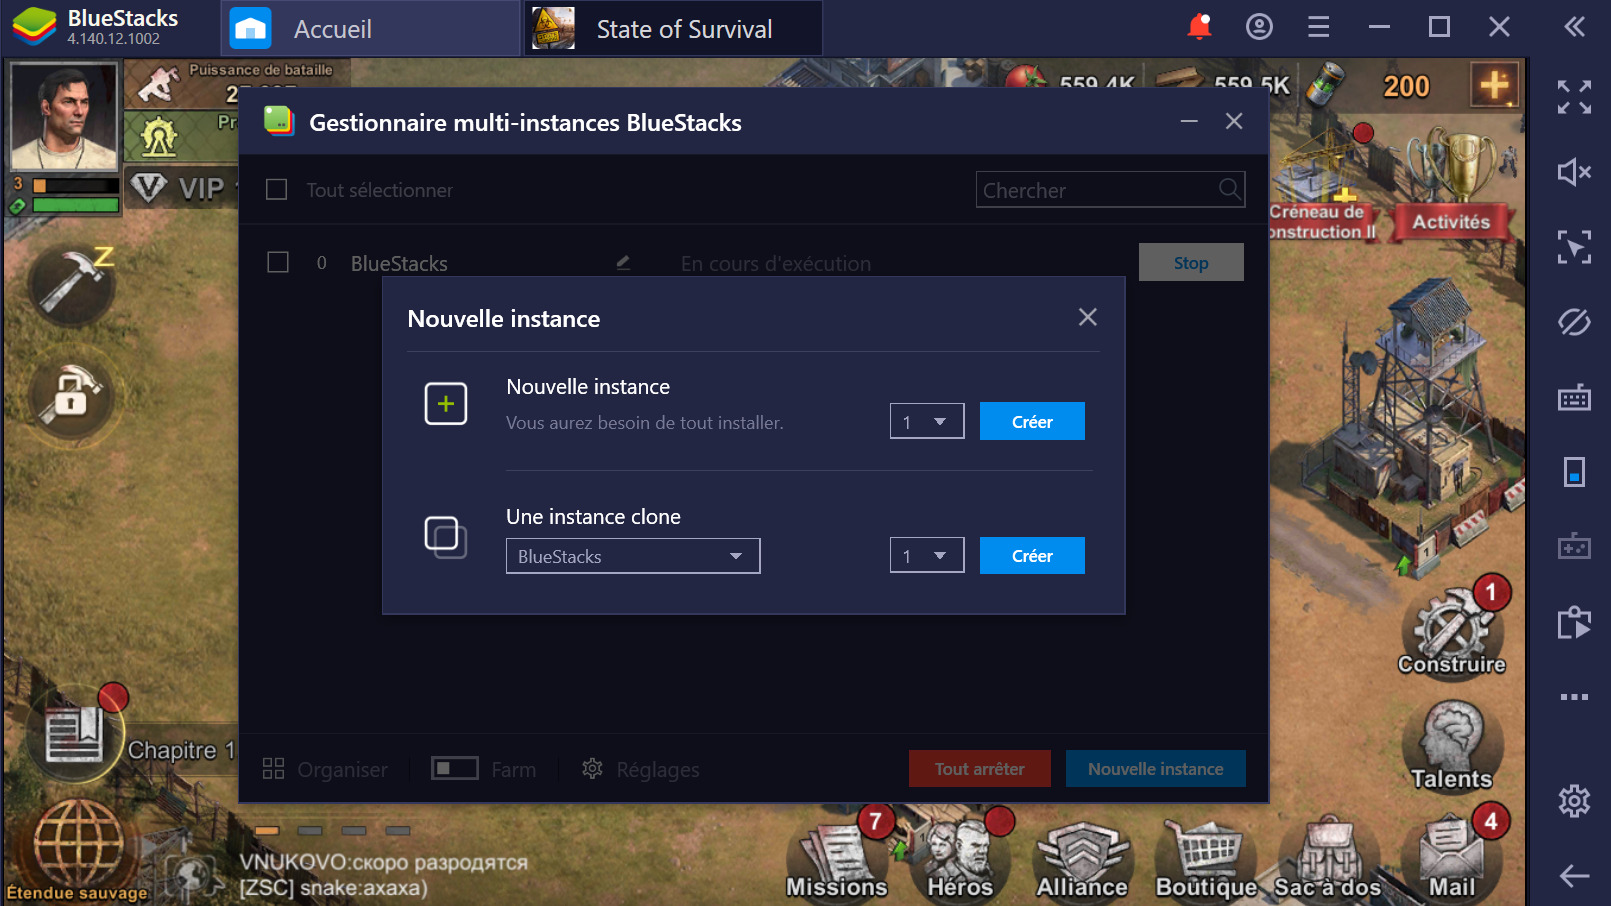Image resolution: width=1611 pixels, height=906 pixels.
Task: Open new instance count dropdown
Action: (927, 421)
